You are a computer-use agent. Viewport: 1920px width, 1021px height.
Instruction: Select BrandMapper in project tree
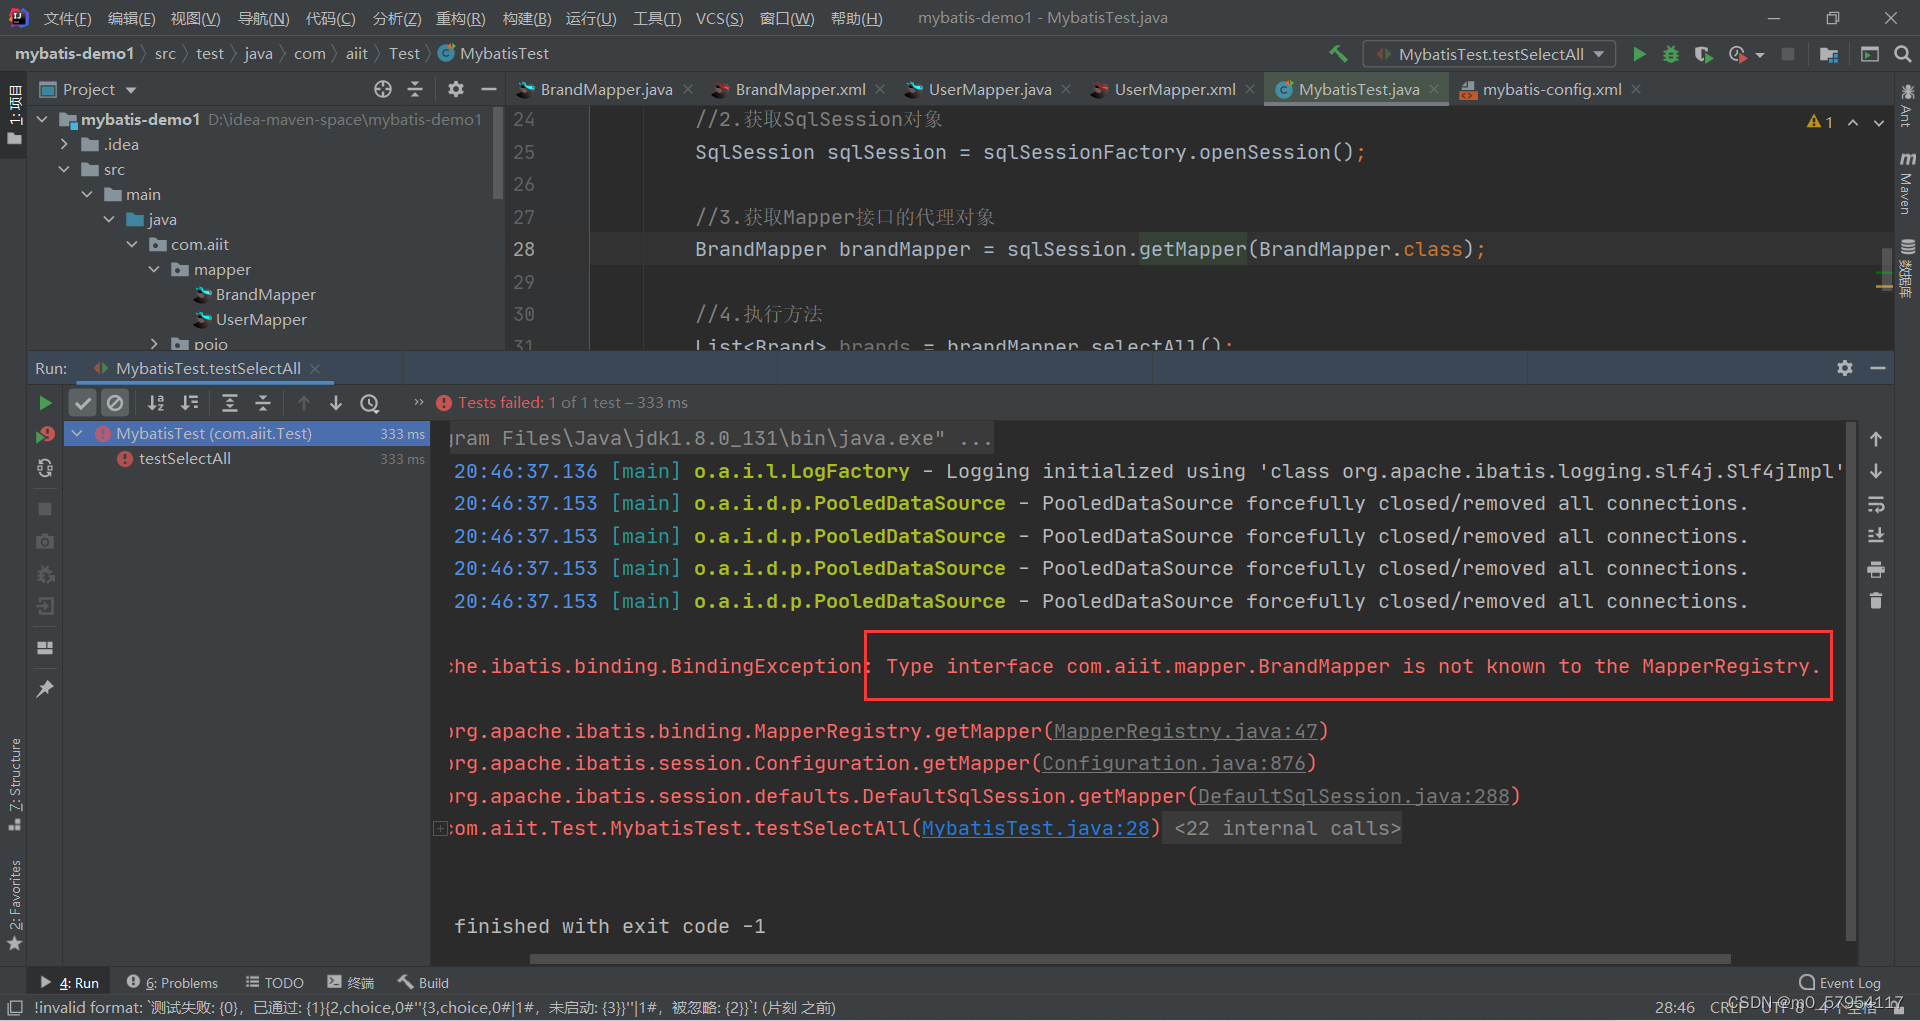coord(265,294)
